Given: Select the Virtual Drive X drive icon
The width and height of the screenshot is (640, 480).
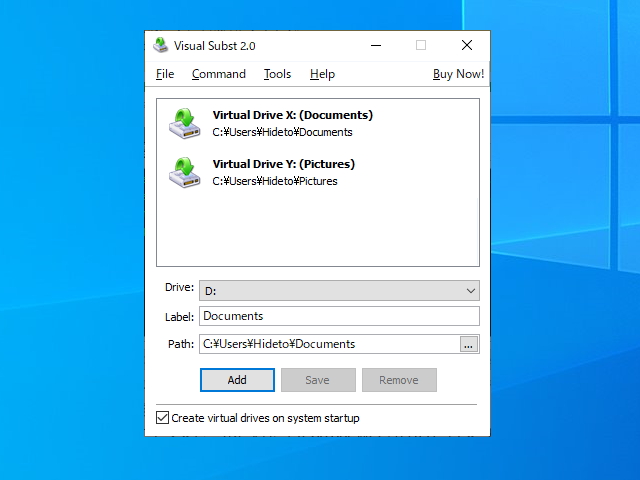Looking at the screenshot, I should click(184, 124).
